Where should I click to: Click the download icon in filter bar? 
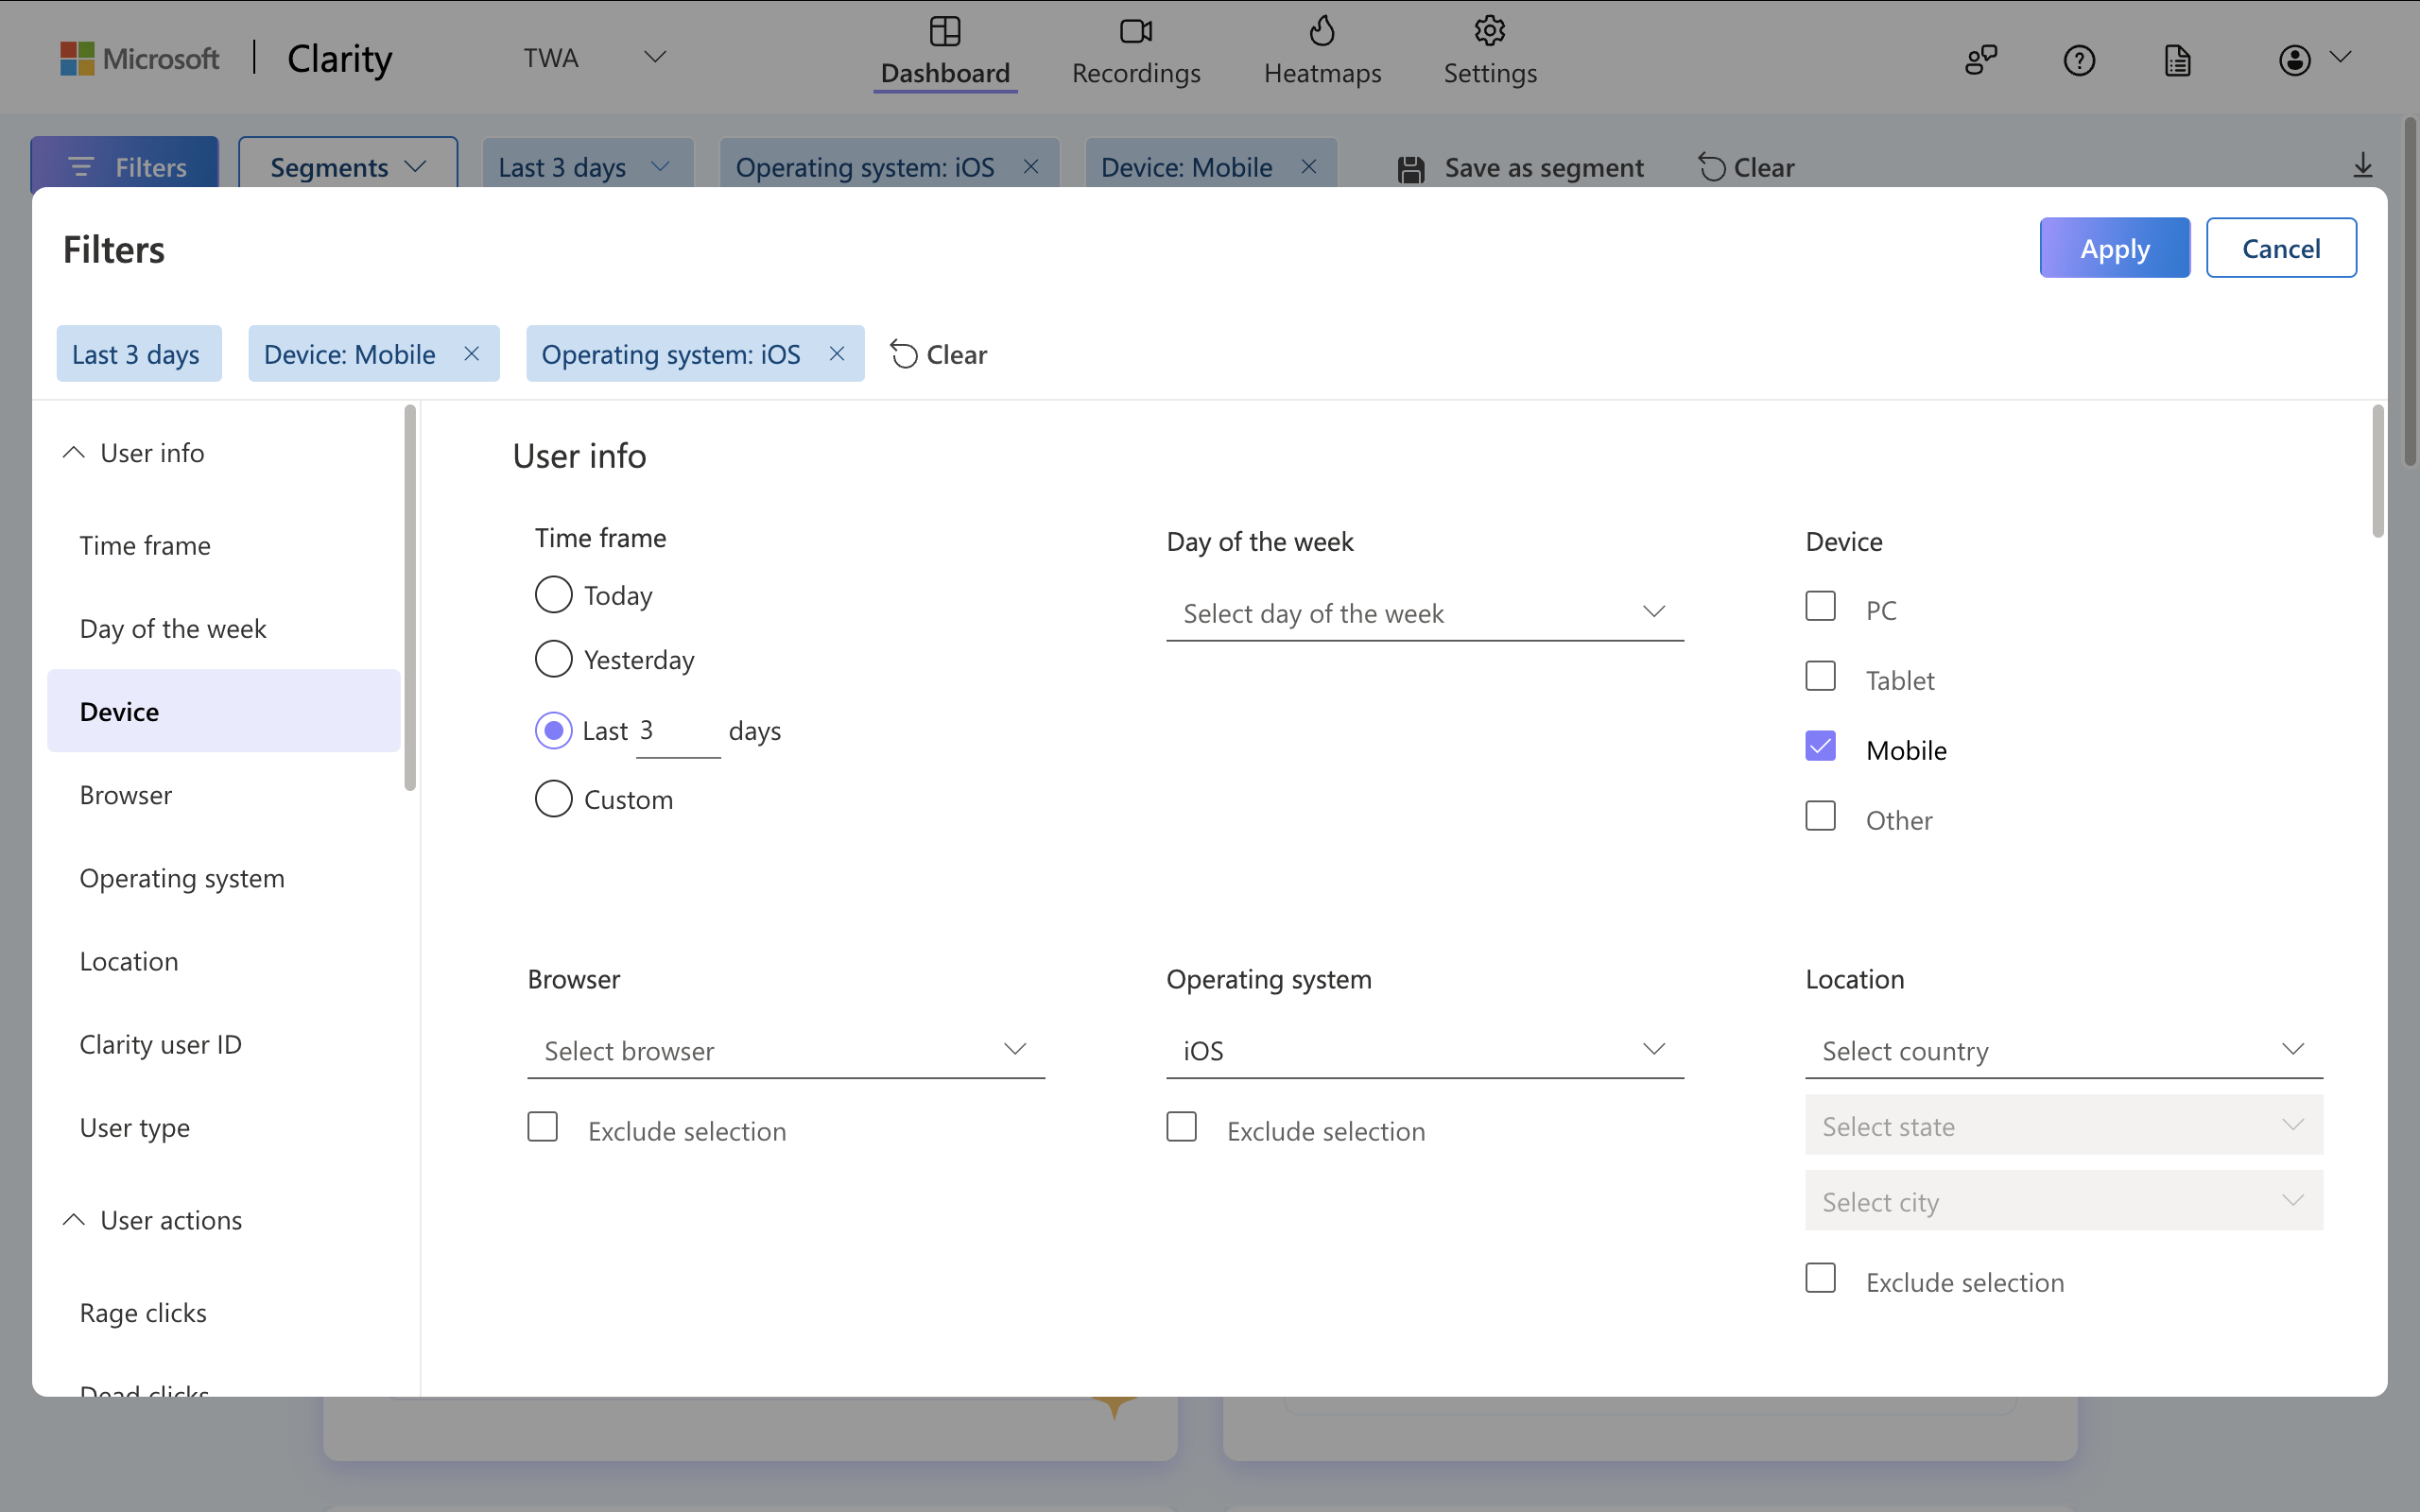[2362, 165]
